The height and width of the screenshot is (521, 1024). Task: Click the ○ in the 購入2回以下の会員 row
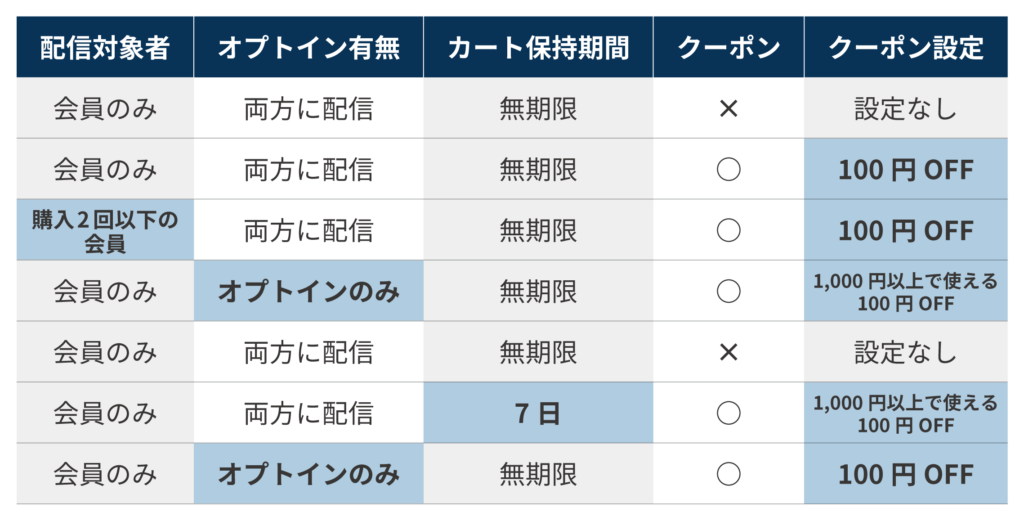[728, 230]
